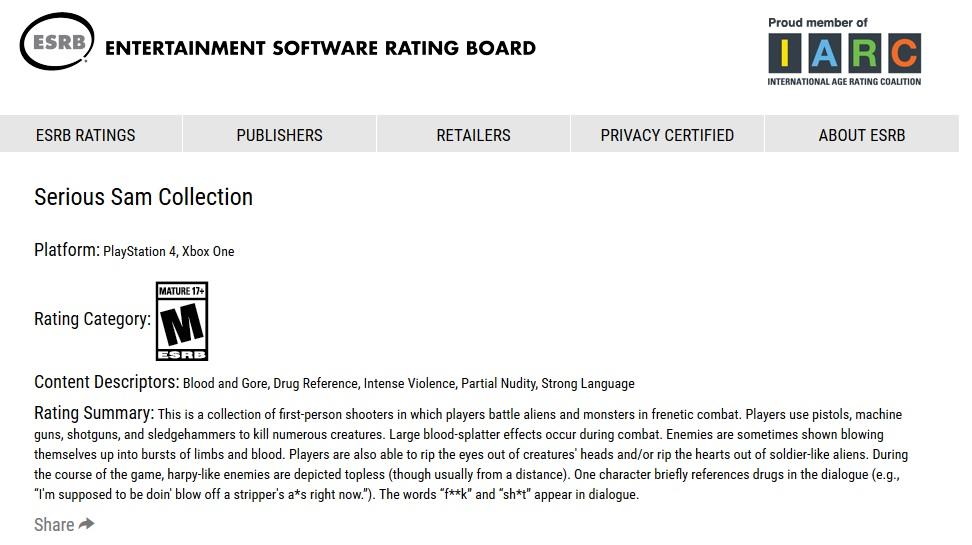The image size is (972, 545).
Task: Open the IARC coalition logo
Action: click(844, 51)
